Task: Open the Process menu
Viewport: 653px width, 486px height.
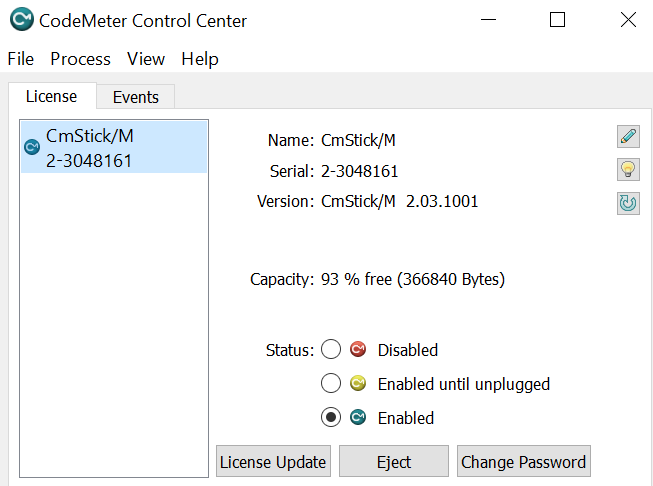Action: (80, 59)
